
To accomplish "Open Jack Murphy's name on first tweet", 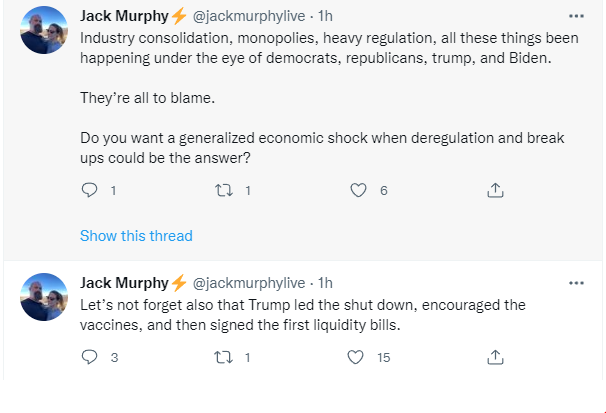I will (x=125, y=17).
